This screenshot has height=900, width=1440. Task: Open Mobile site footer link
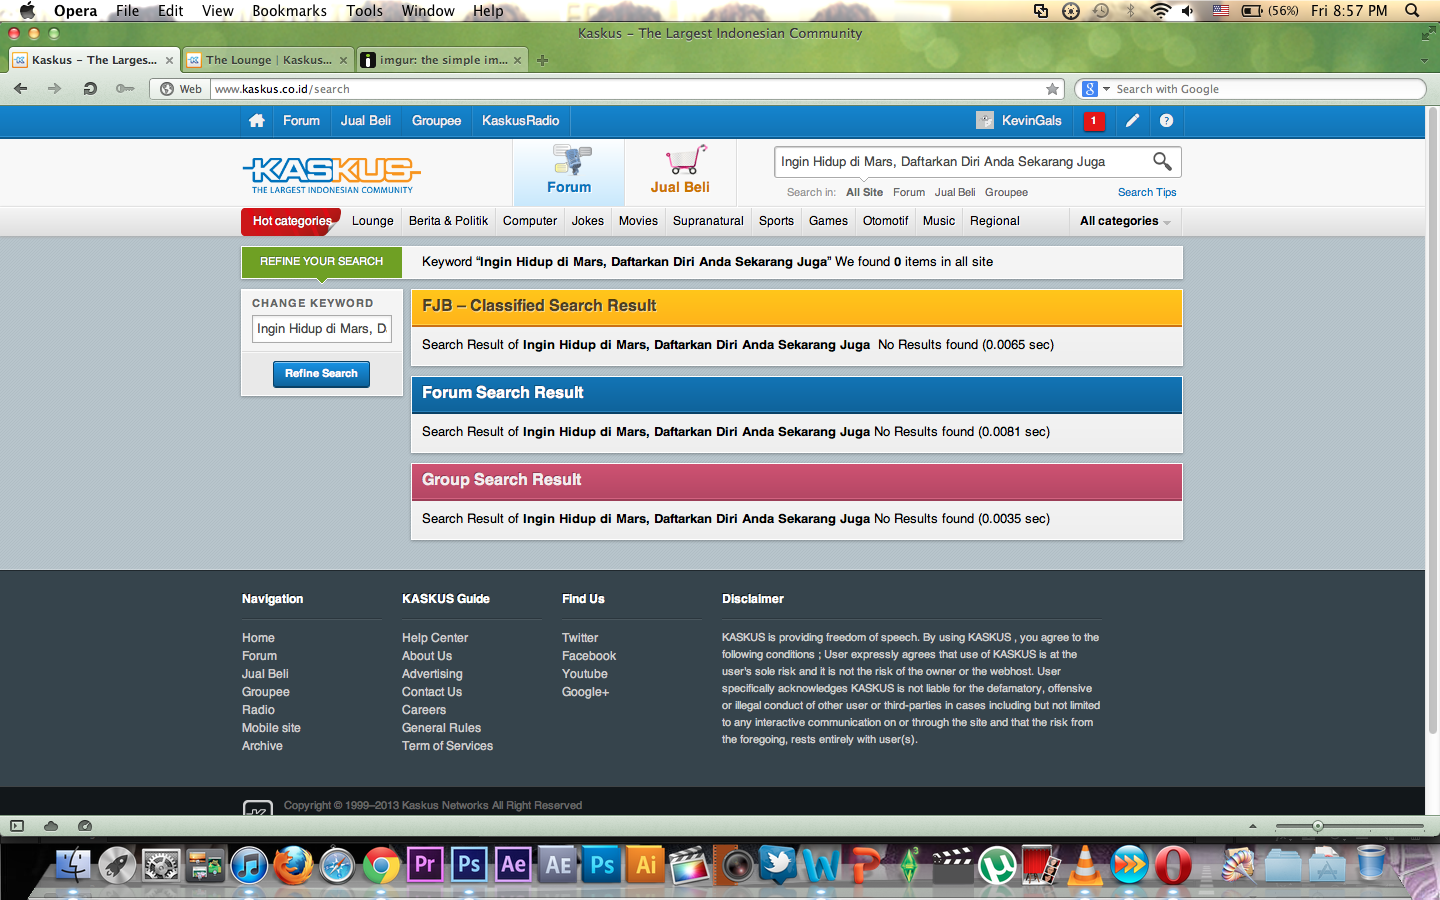click(x=271, y=728)
